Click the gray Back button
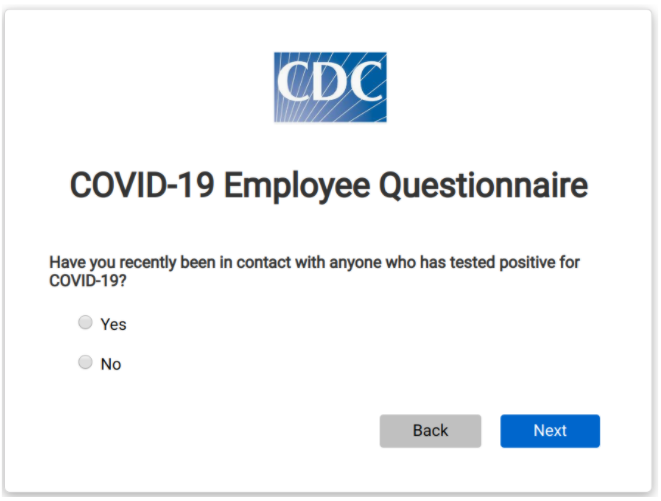 pos(430,431)
